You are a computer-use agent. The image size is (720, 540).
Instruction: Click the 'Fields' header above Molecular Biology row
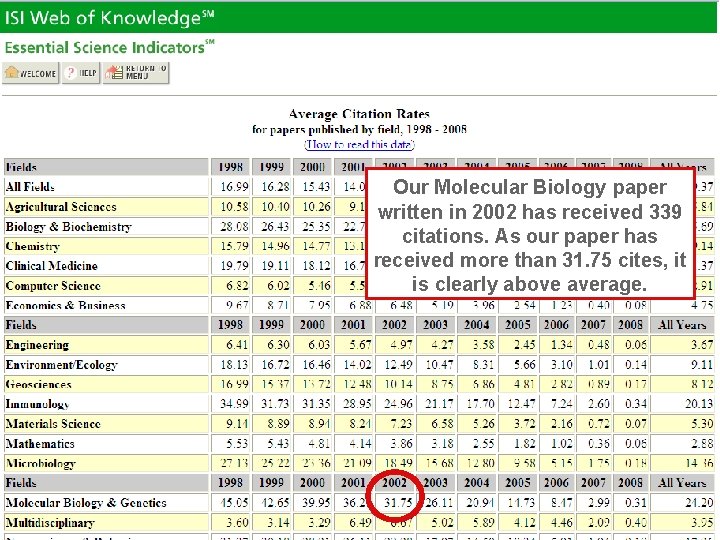(106, 483)
